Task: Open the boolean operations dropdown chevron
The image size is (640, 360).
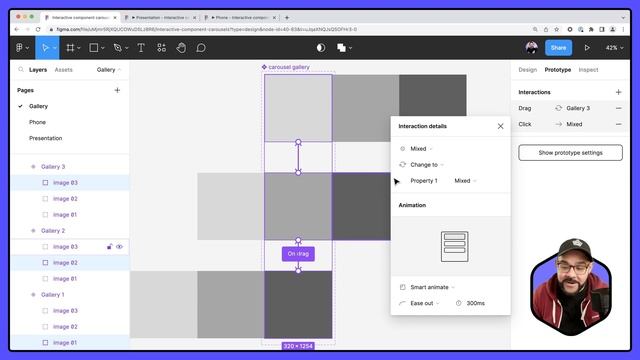Action: (350, 48)
